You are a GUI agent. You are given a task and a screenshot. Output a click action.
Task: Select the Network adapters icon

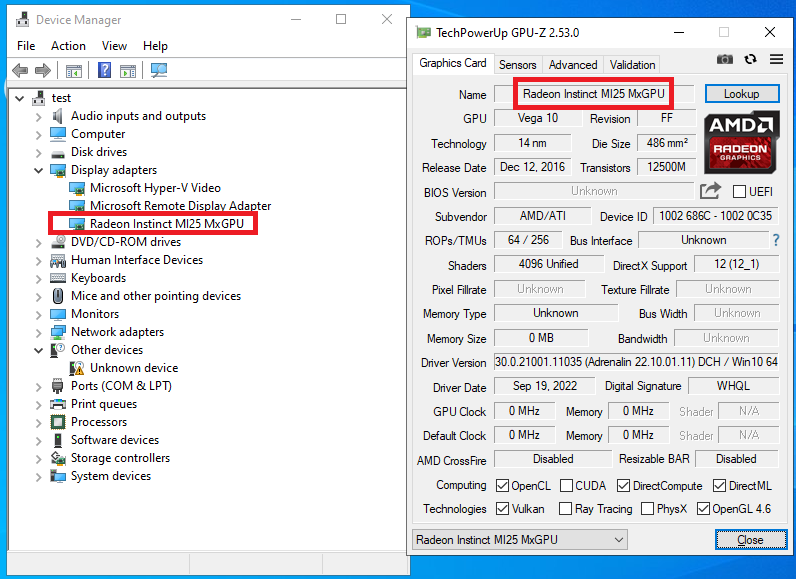[x=58, y=332]
